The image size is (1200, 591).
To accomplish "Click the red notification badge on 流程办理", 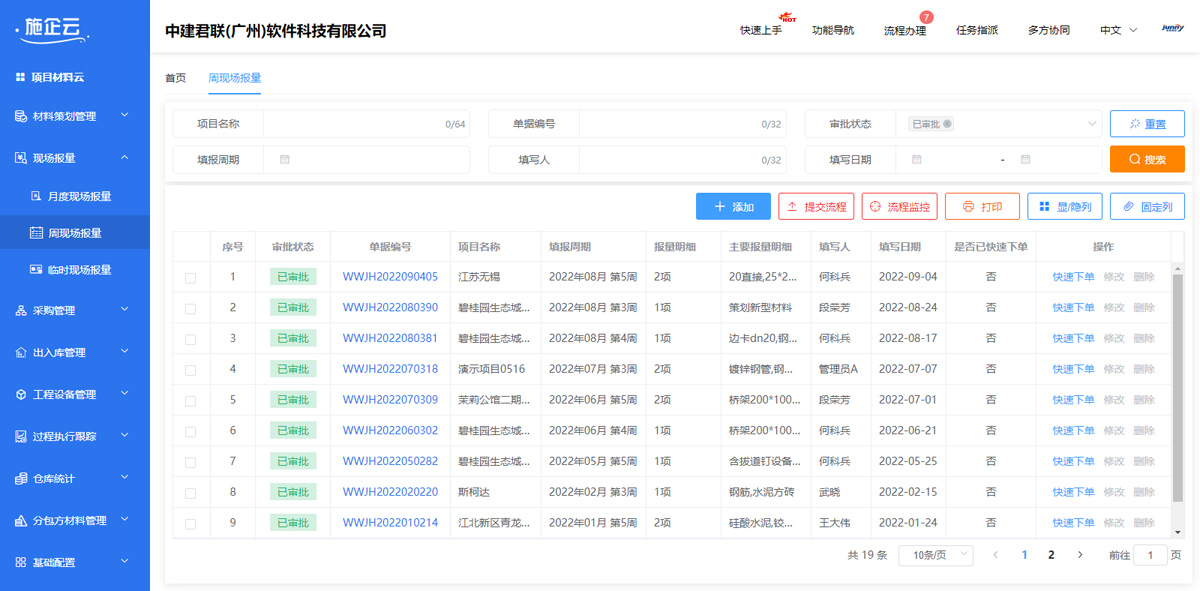I will click(926, 17).
